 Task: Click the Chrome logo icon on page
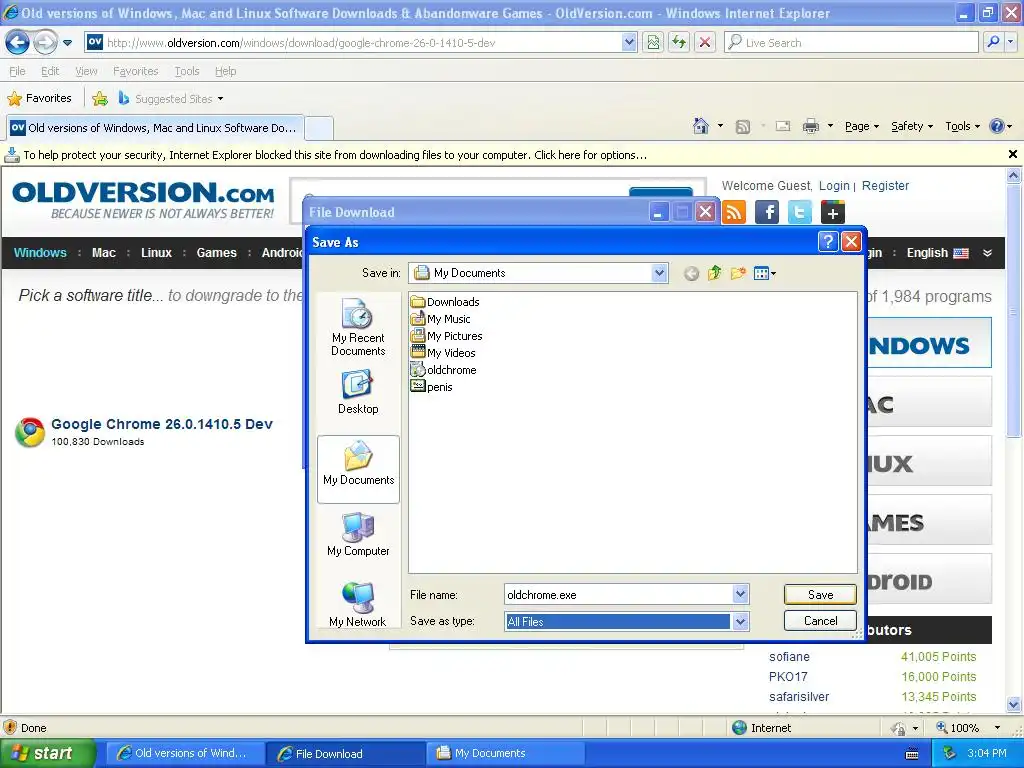click(30, 432)
